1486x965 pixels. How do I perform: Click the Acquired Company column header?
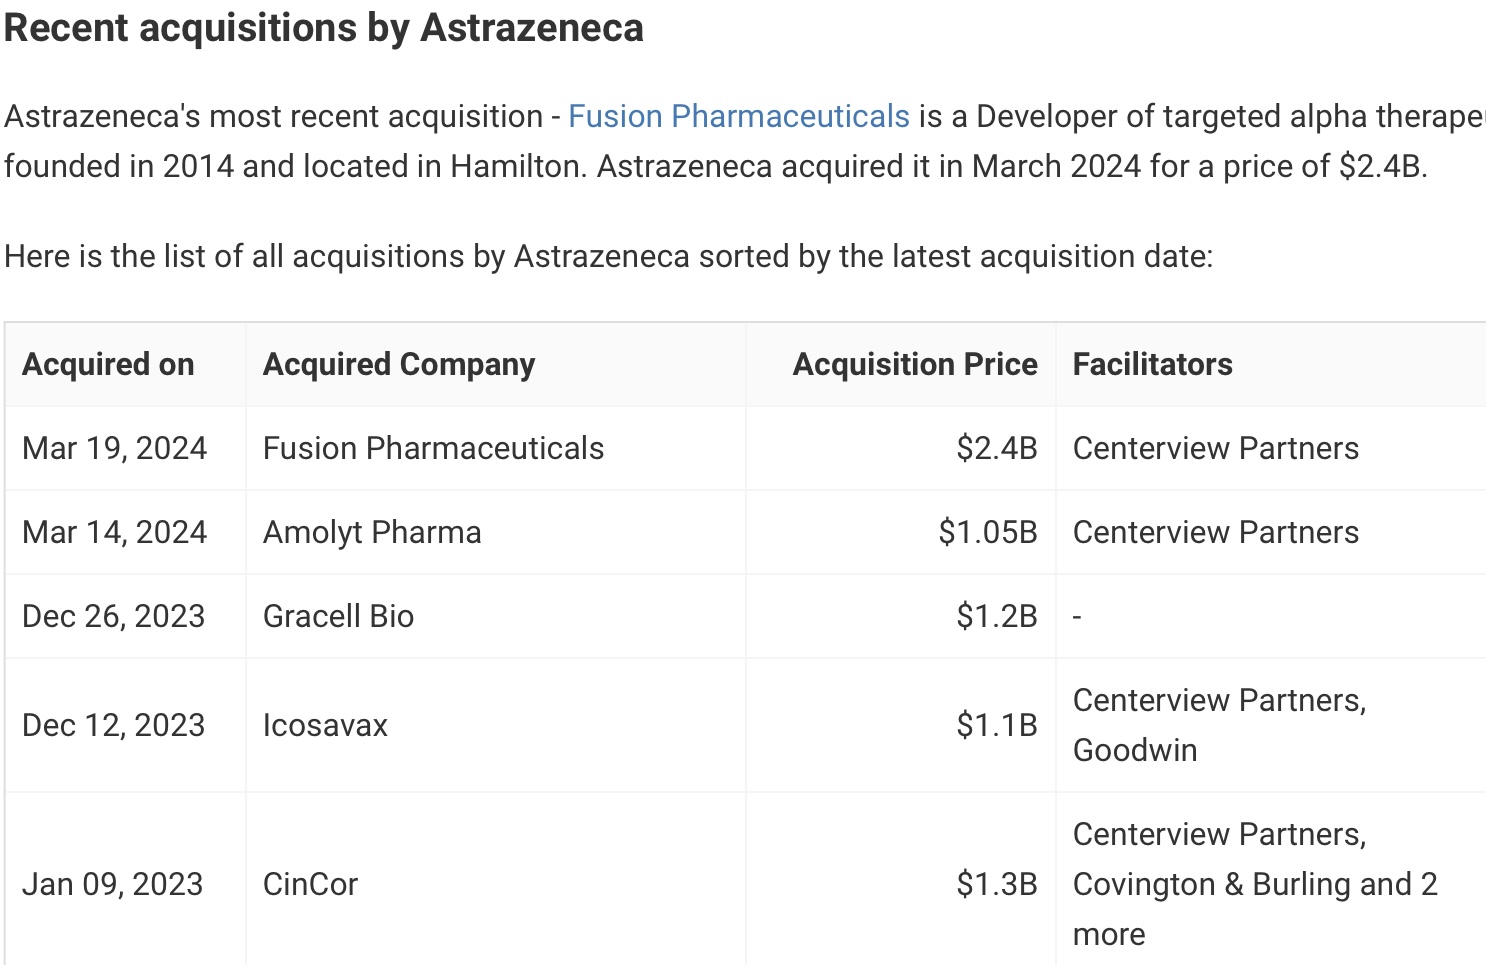coord(398,365)
